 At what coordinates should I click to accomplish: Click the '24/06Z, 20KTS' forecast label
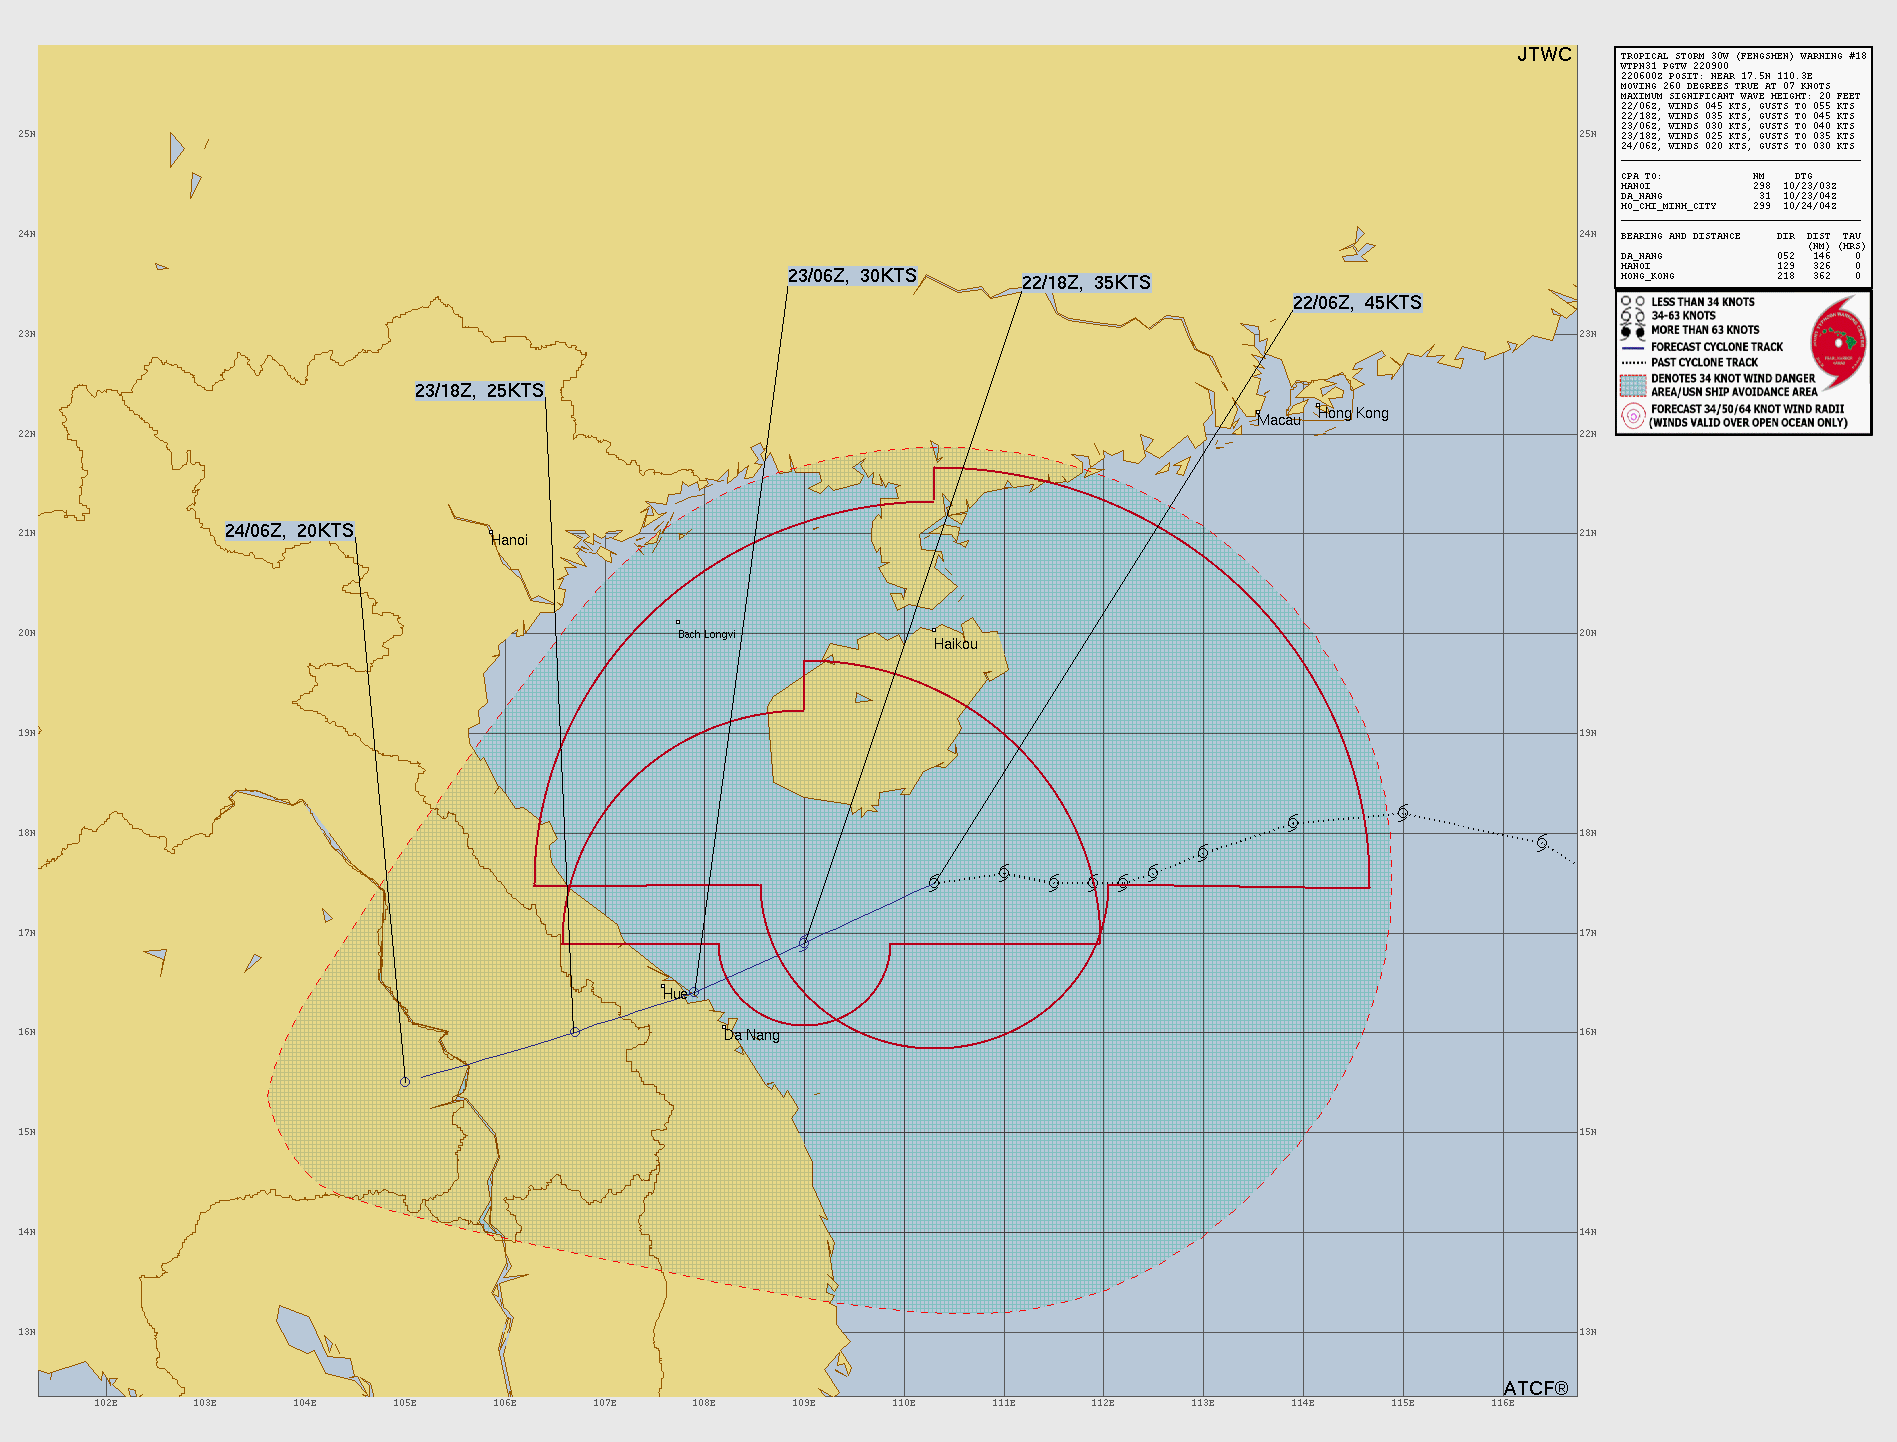point(290,531)
